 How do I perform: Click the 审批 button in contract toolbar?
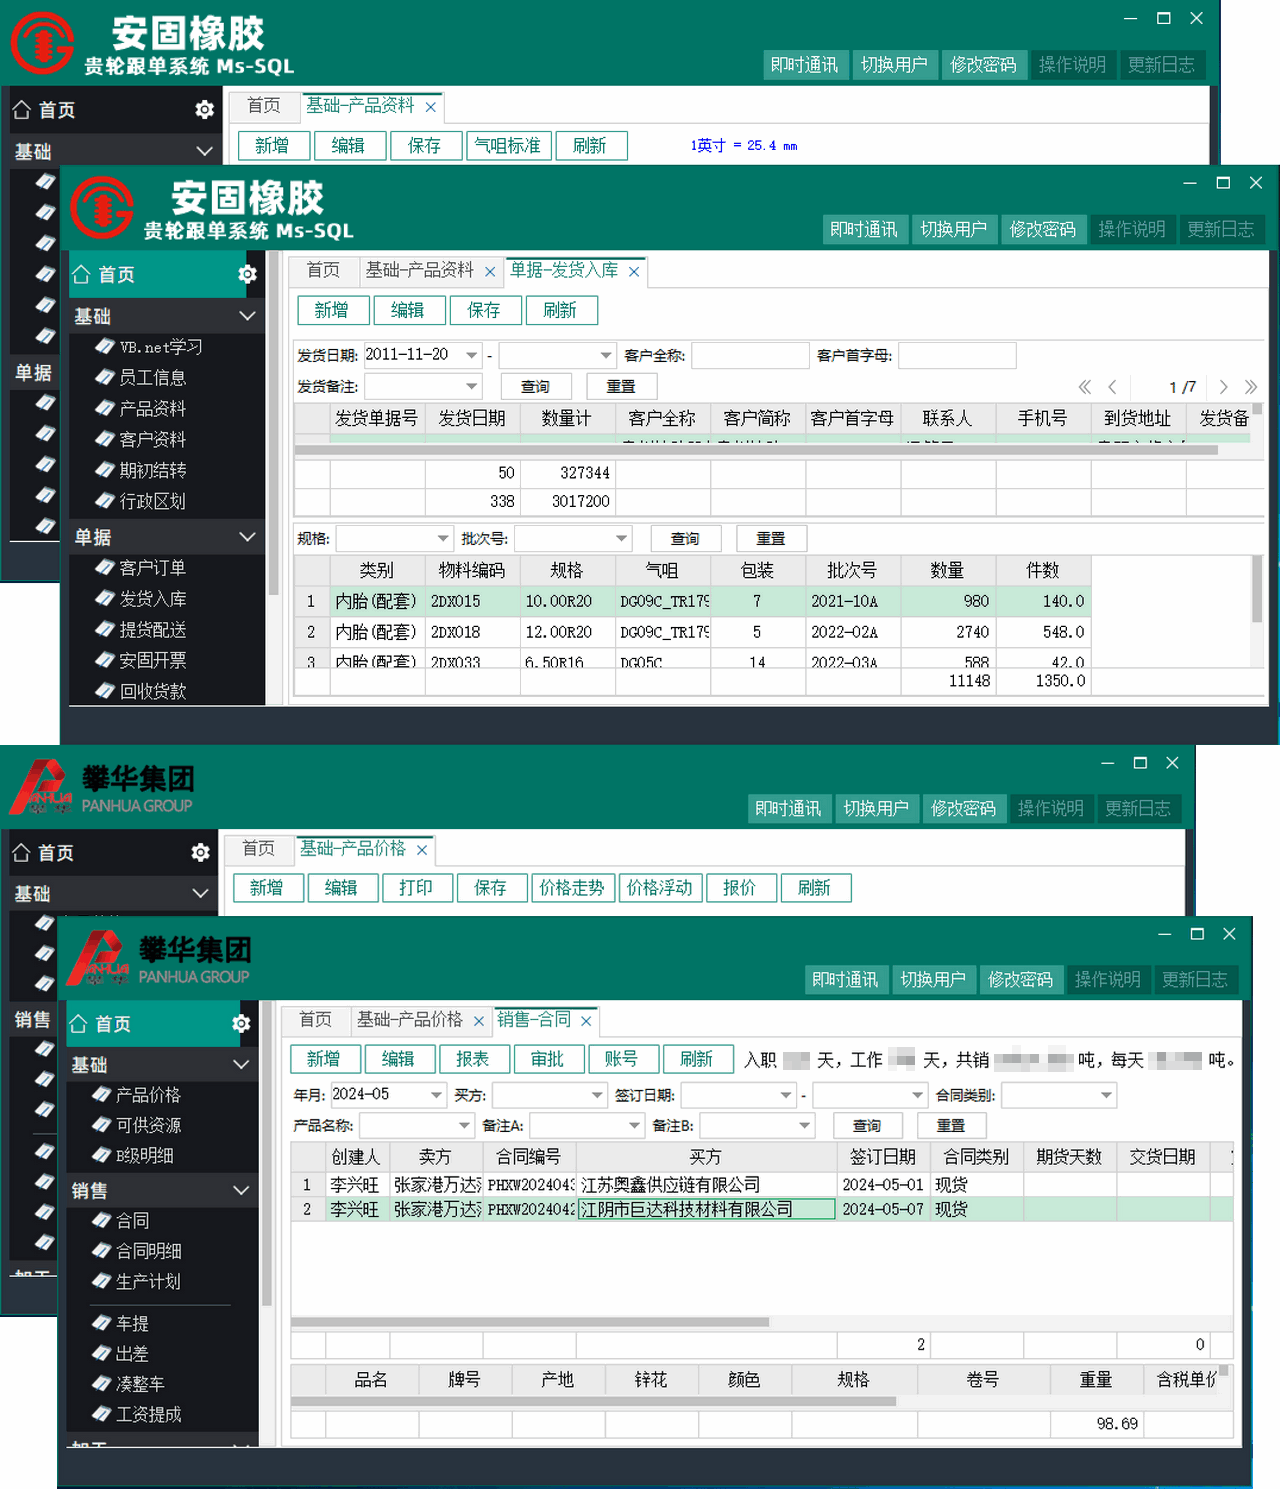[547, 1059]
